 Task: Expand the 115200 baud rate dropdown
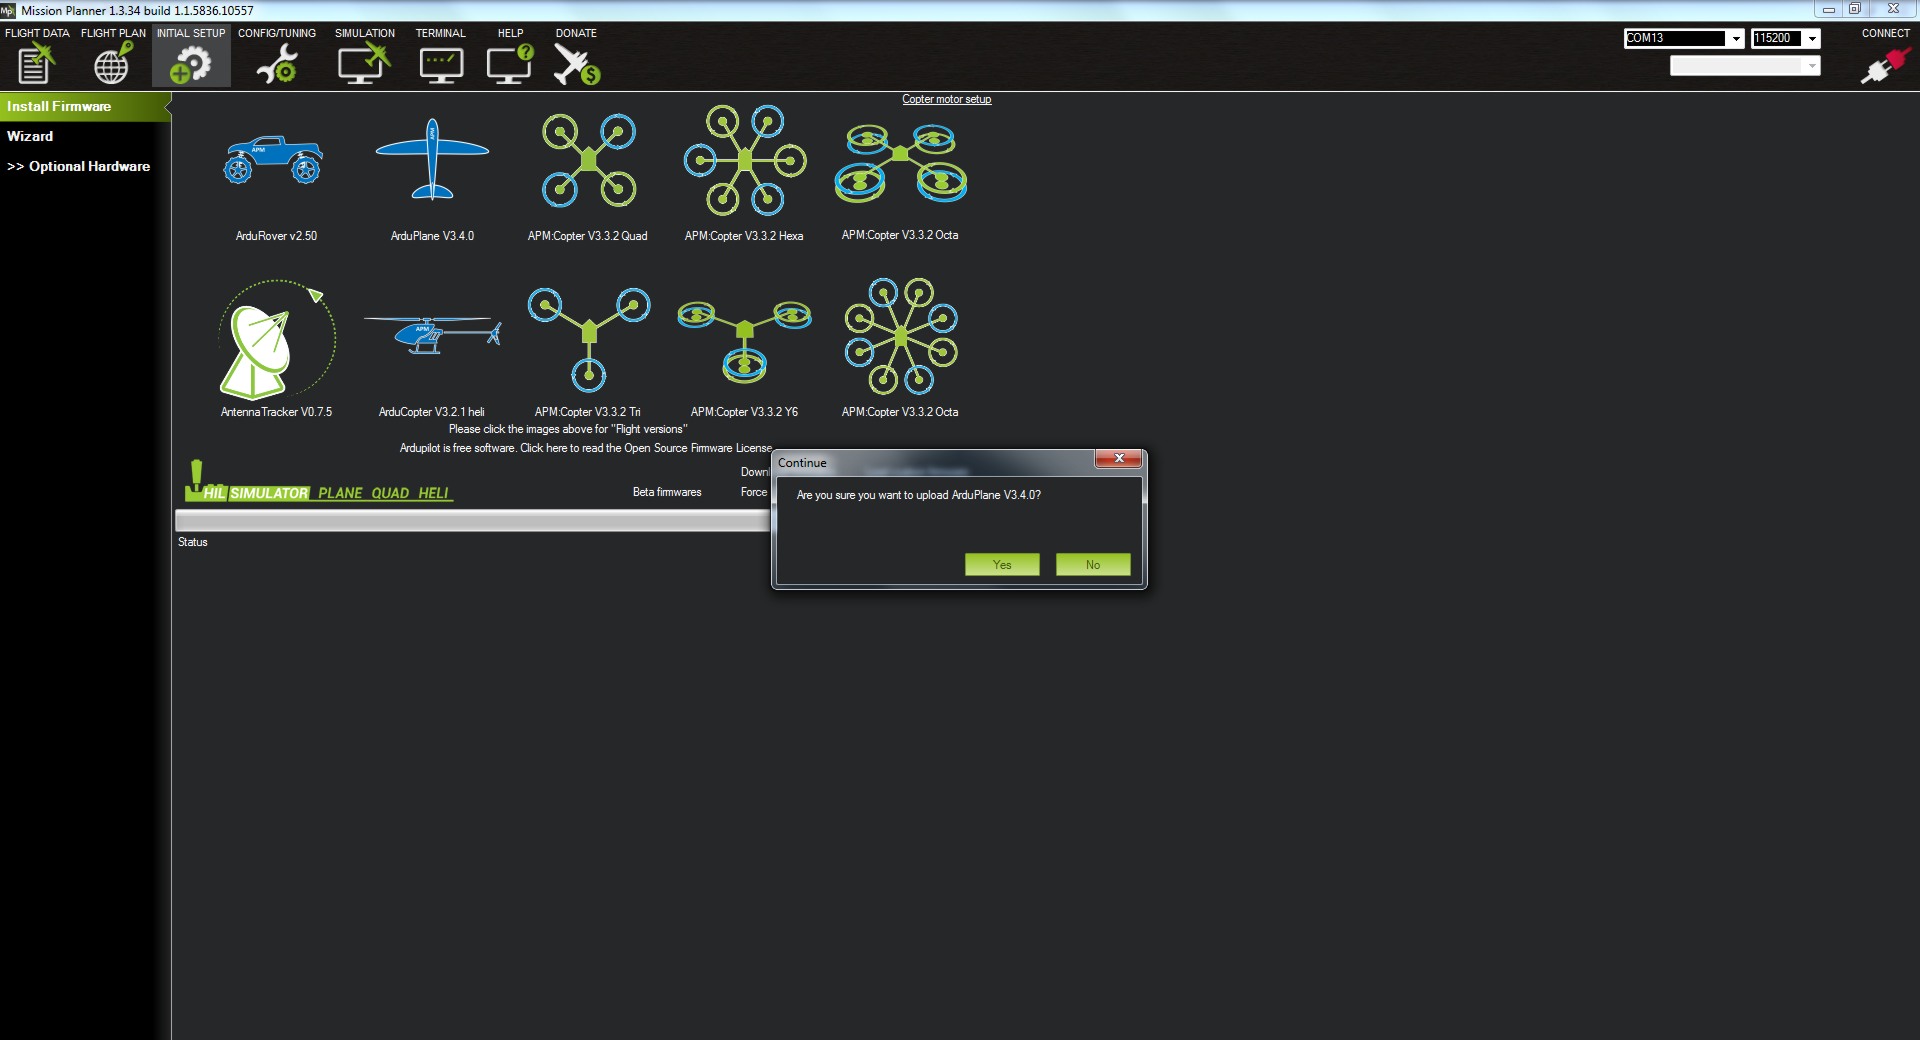[1811, 39]
